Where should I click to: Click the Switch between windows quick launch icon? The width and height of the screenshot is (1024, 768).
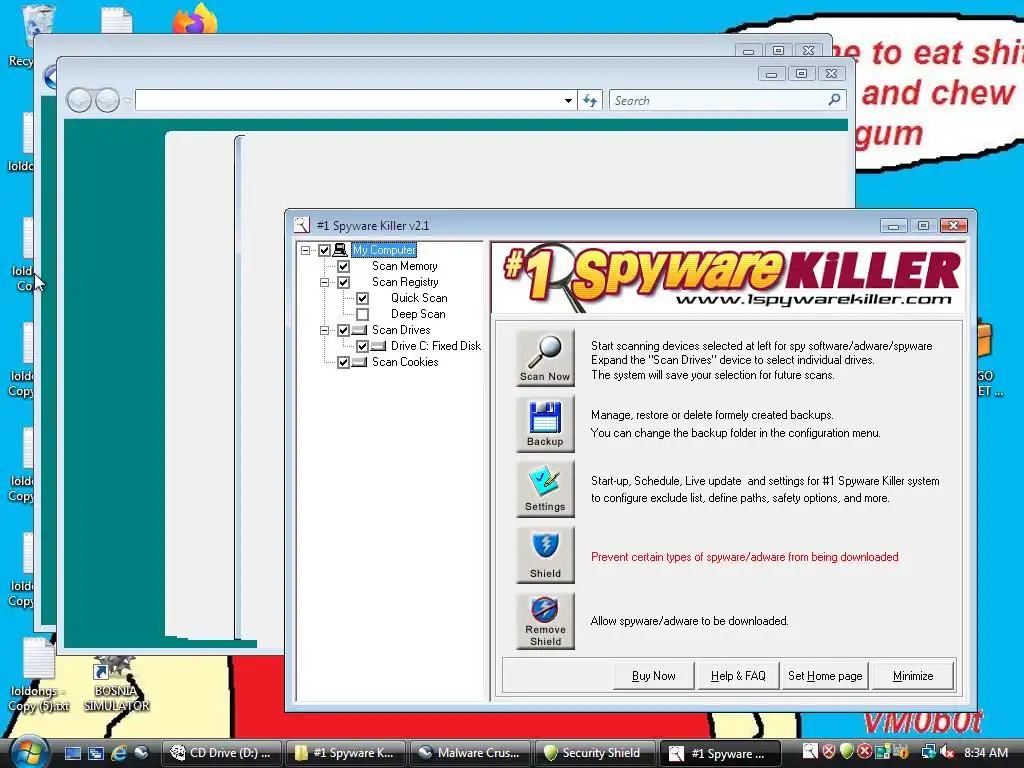click(x=96, y=753)
